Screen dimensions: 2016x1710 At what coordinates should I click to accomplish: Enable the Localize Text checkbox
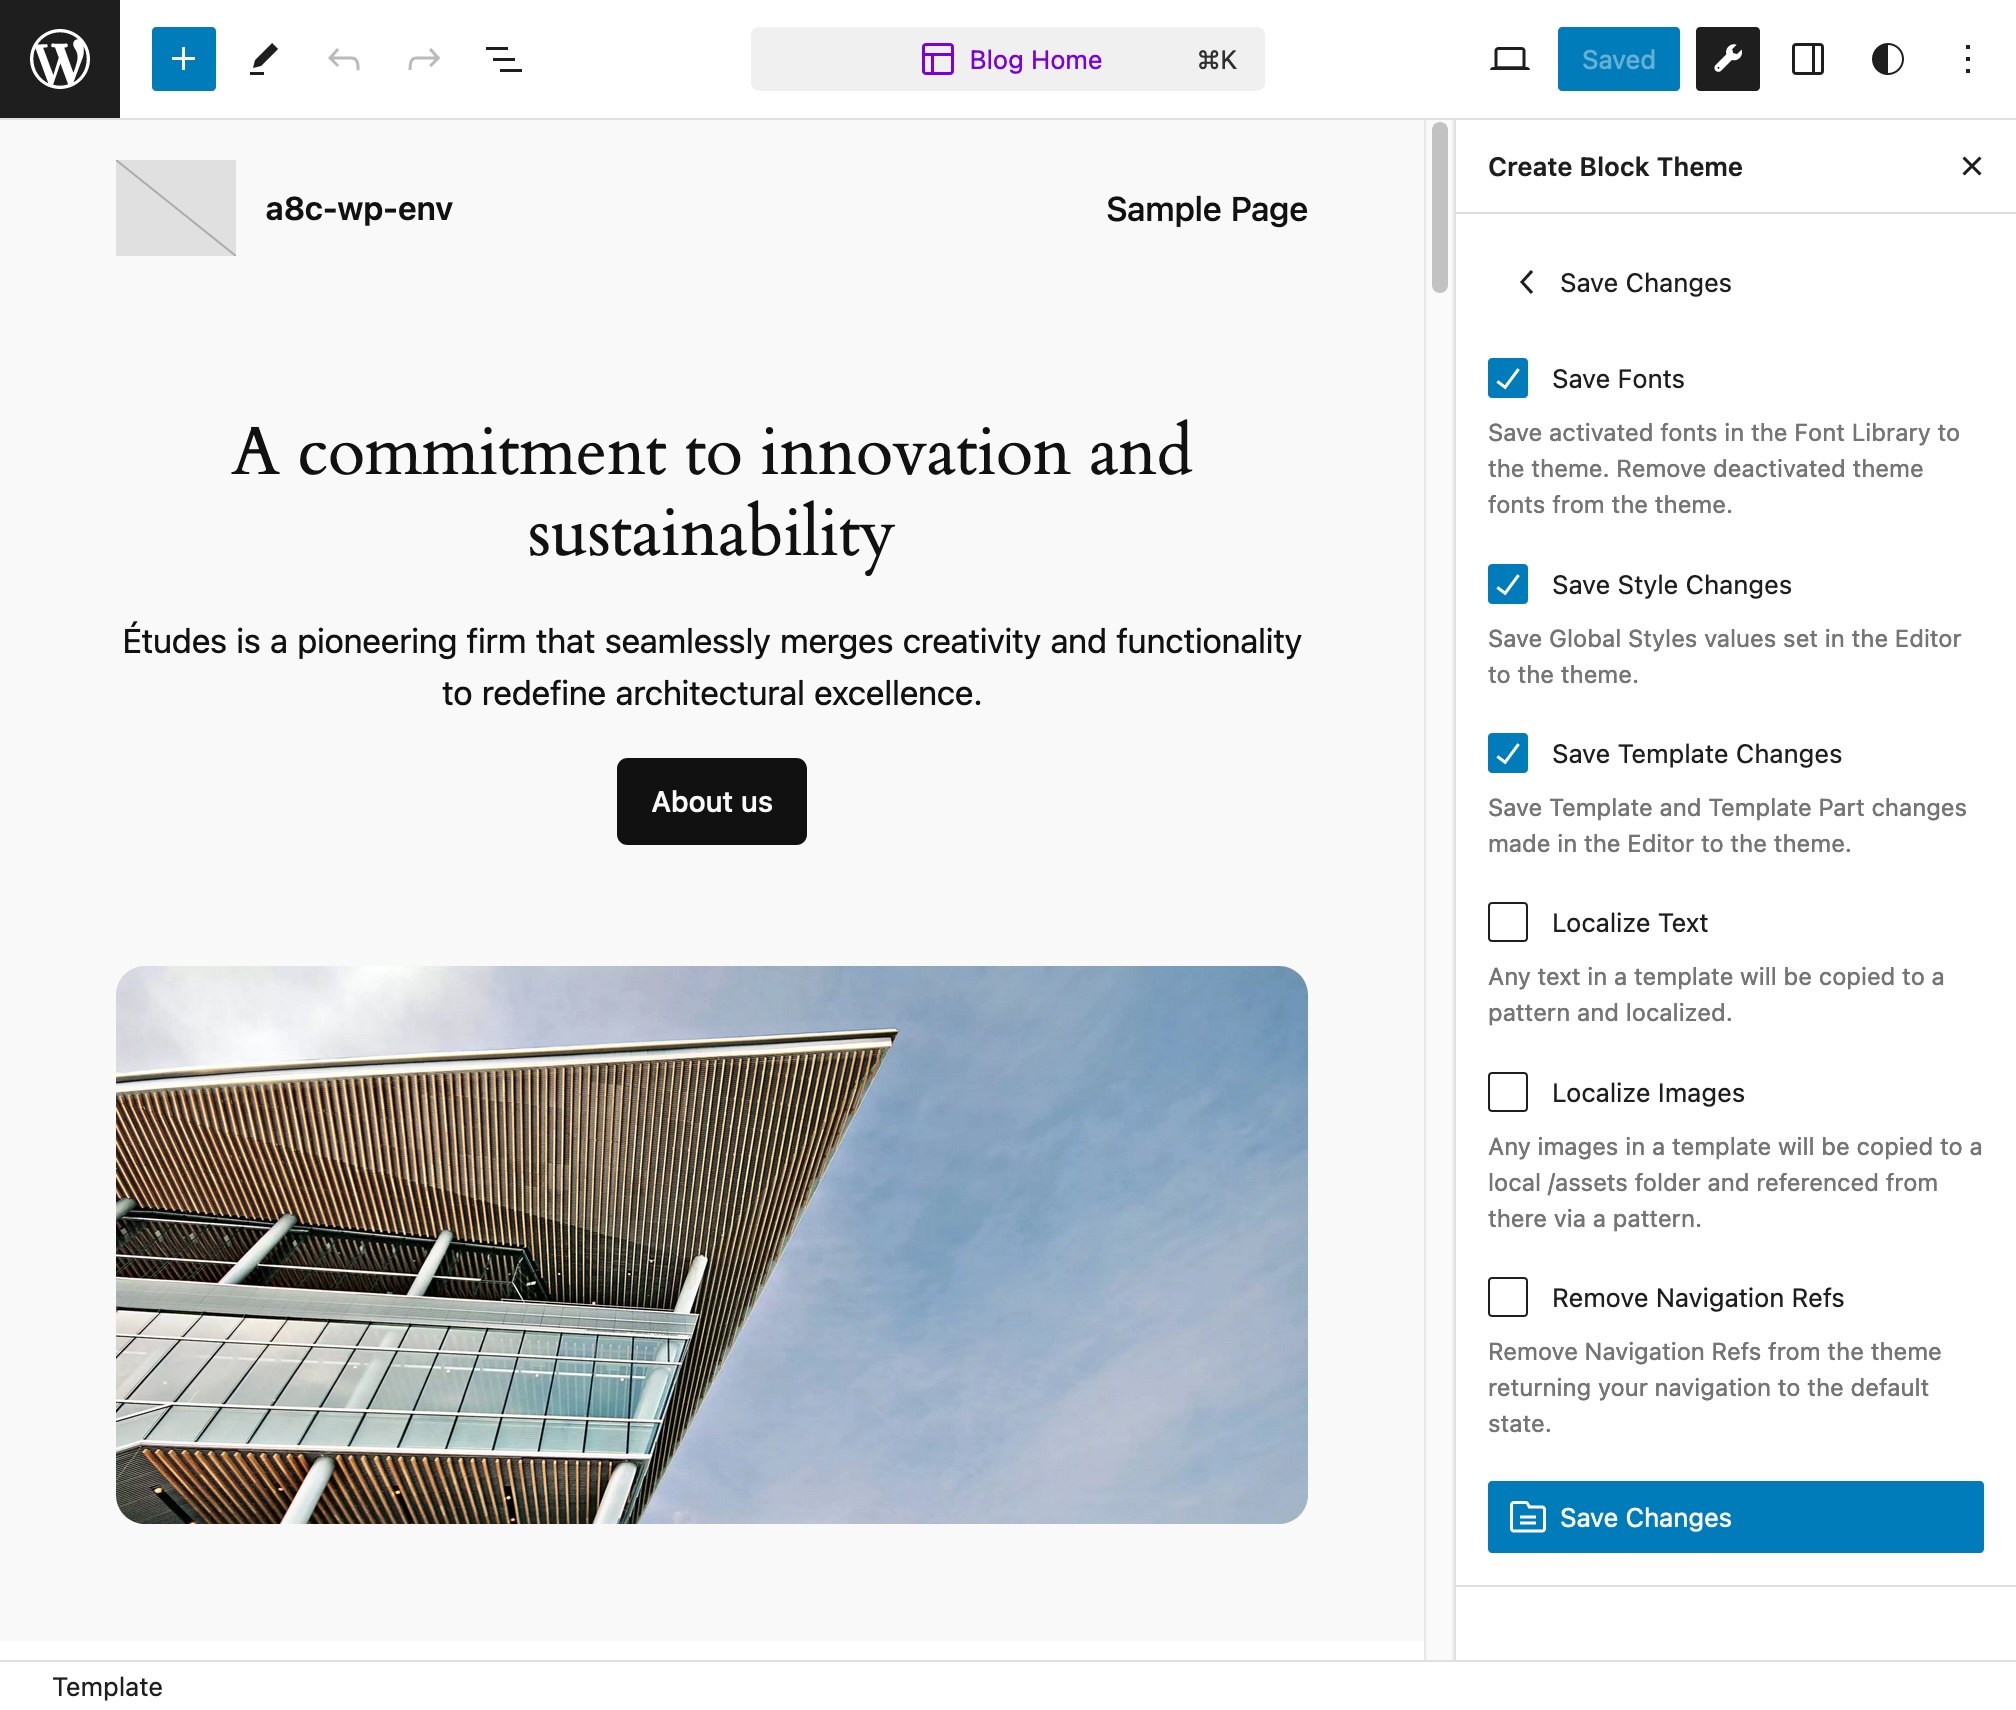1509,923
